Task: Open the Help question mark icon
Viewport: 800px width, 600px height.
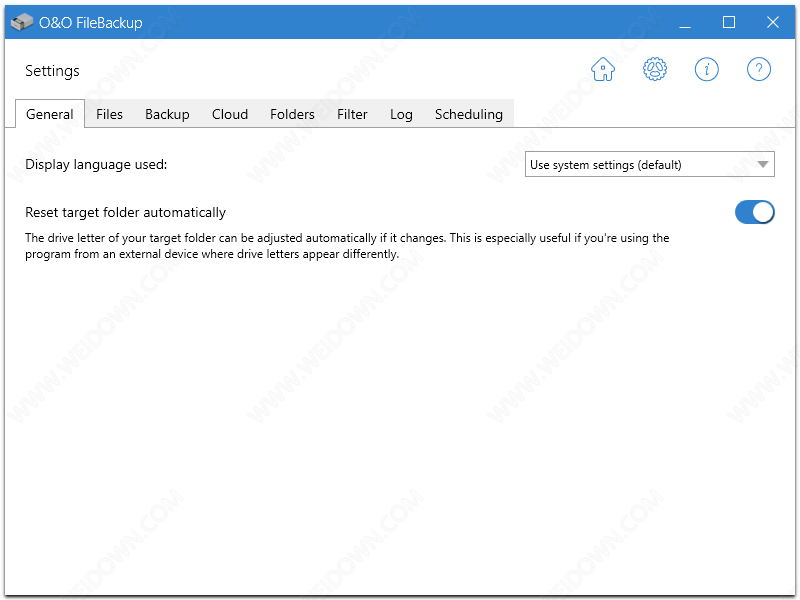Action: click(759, 69)
